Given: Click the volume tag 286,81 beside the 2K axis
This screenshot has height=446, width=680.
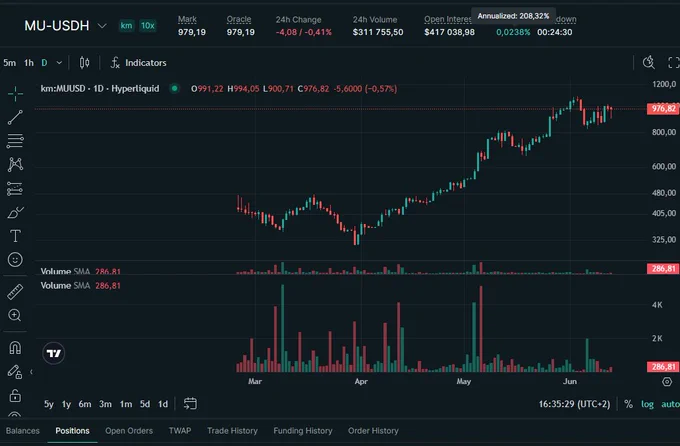Looking at the screenshot, I should tap(663, 367).
